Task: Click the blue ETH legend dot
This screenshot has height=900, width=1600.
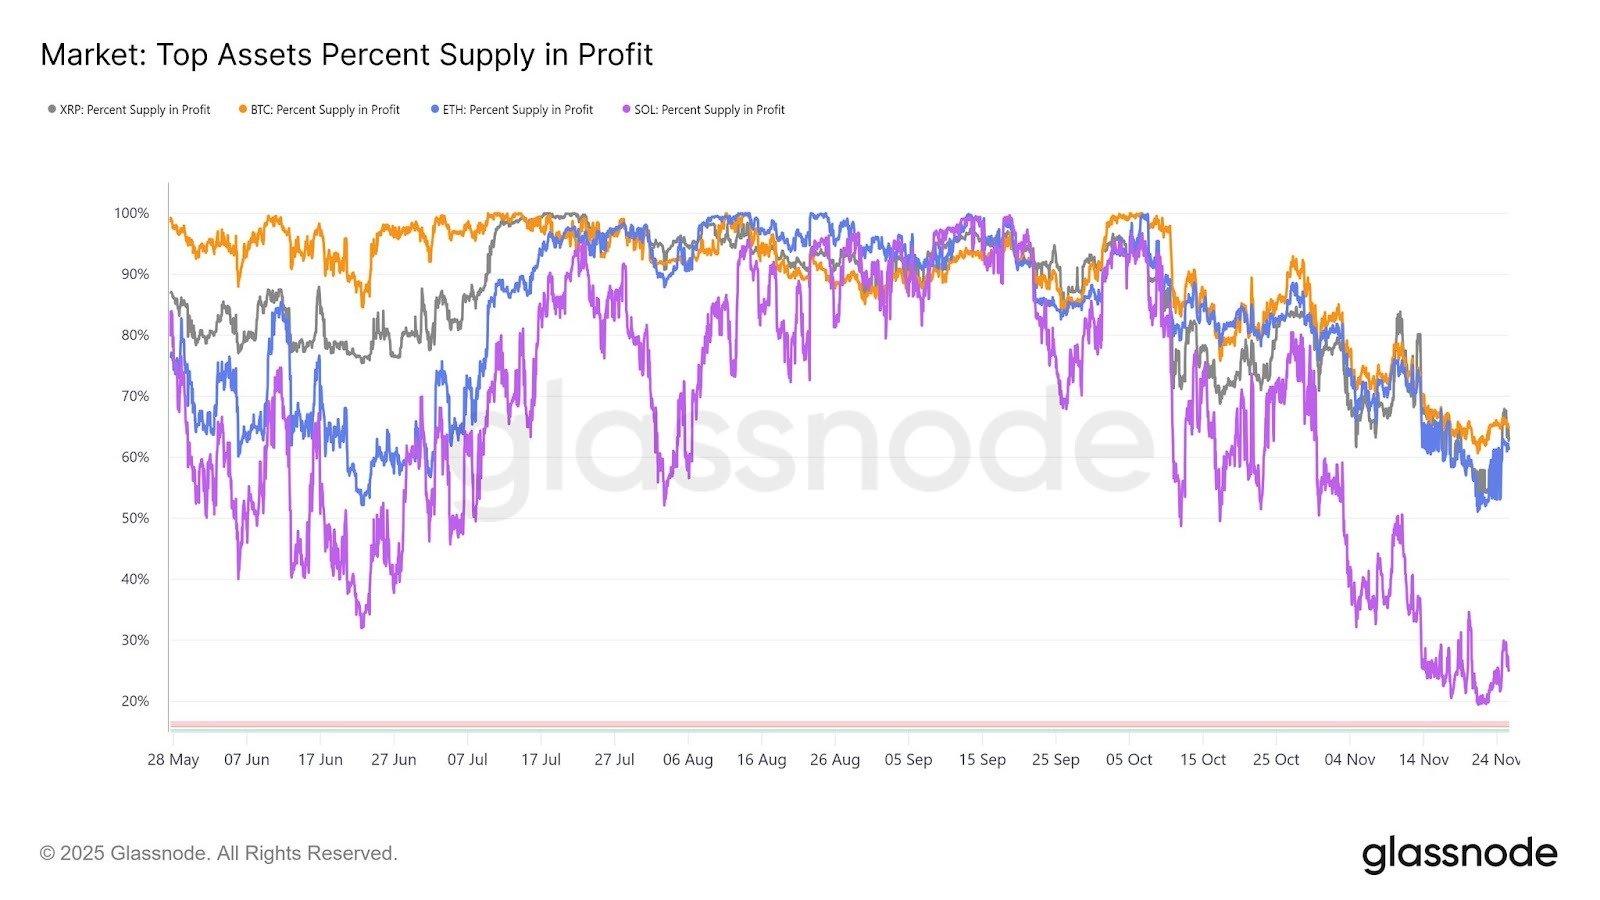Action: pos(435,109)
